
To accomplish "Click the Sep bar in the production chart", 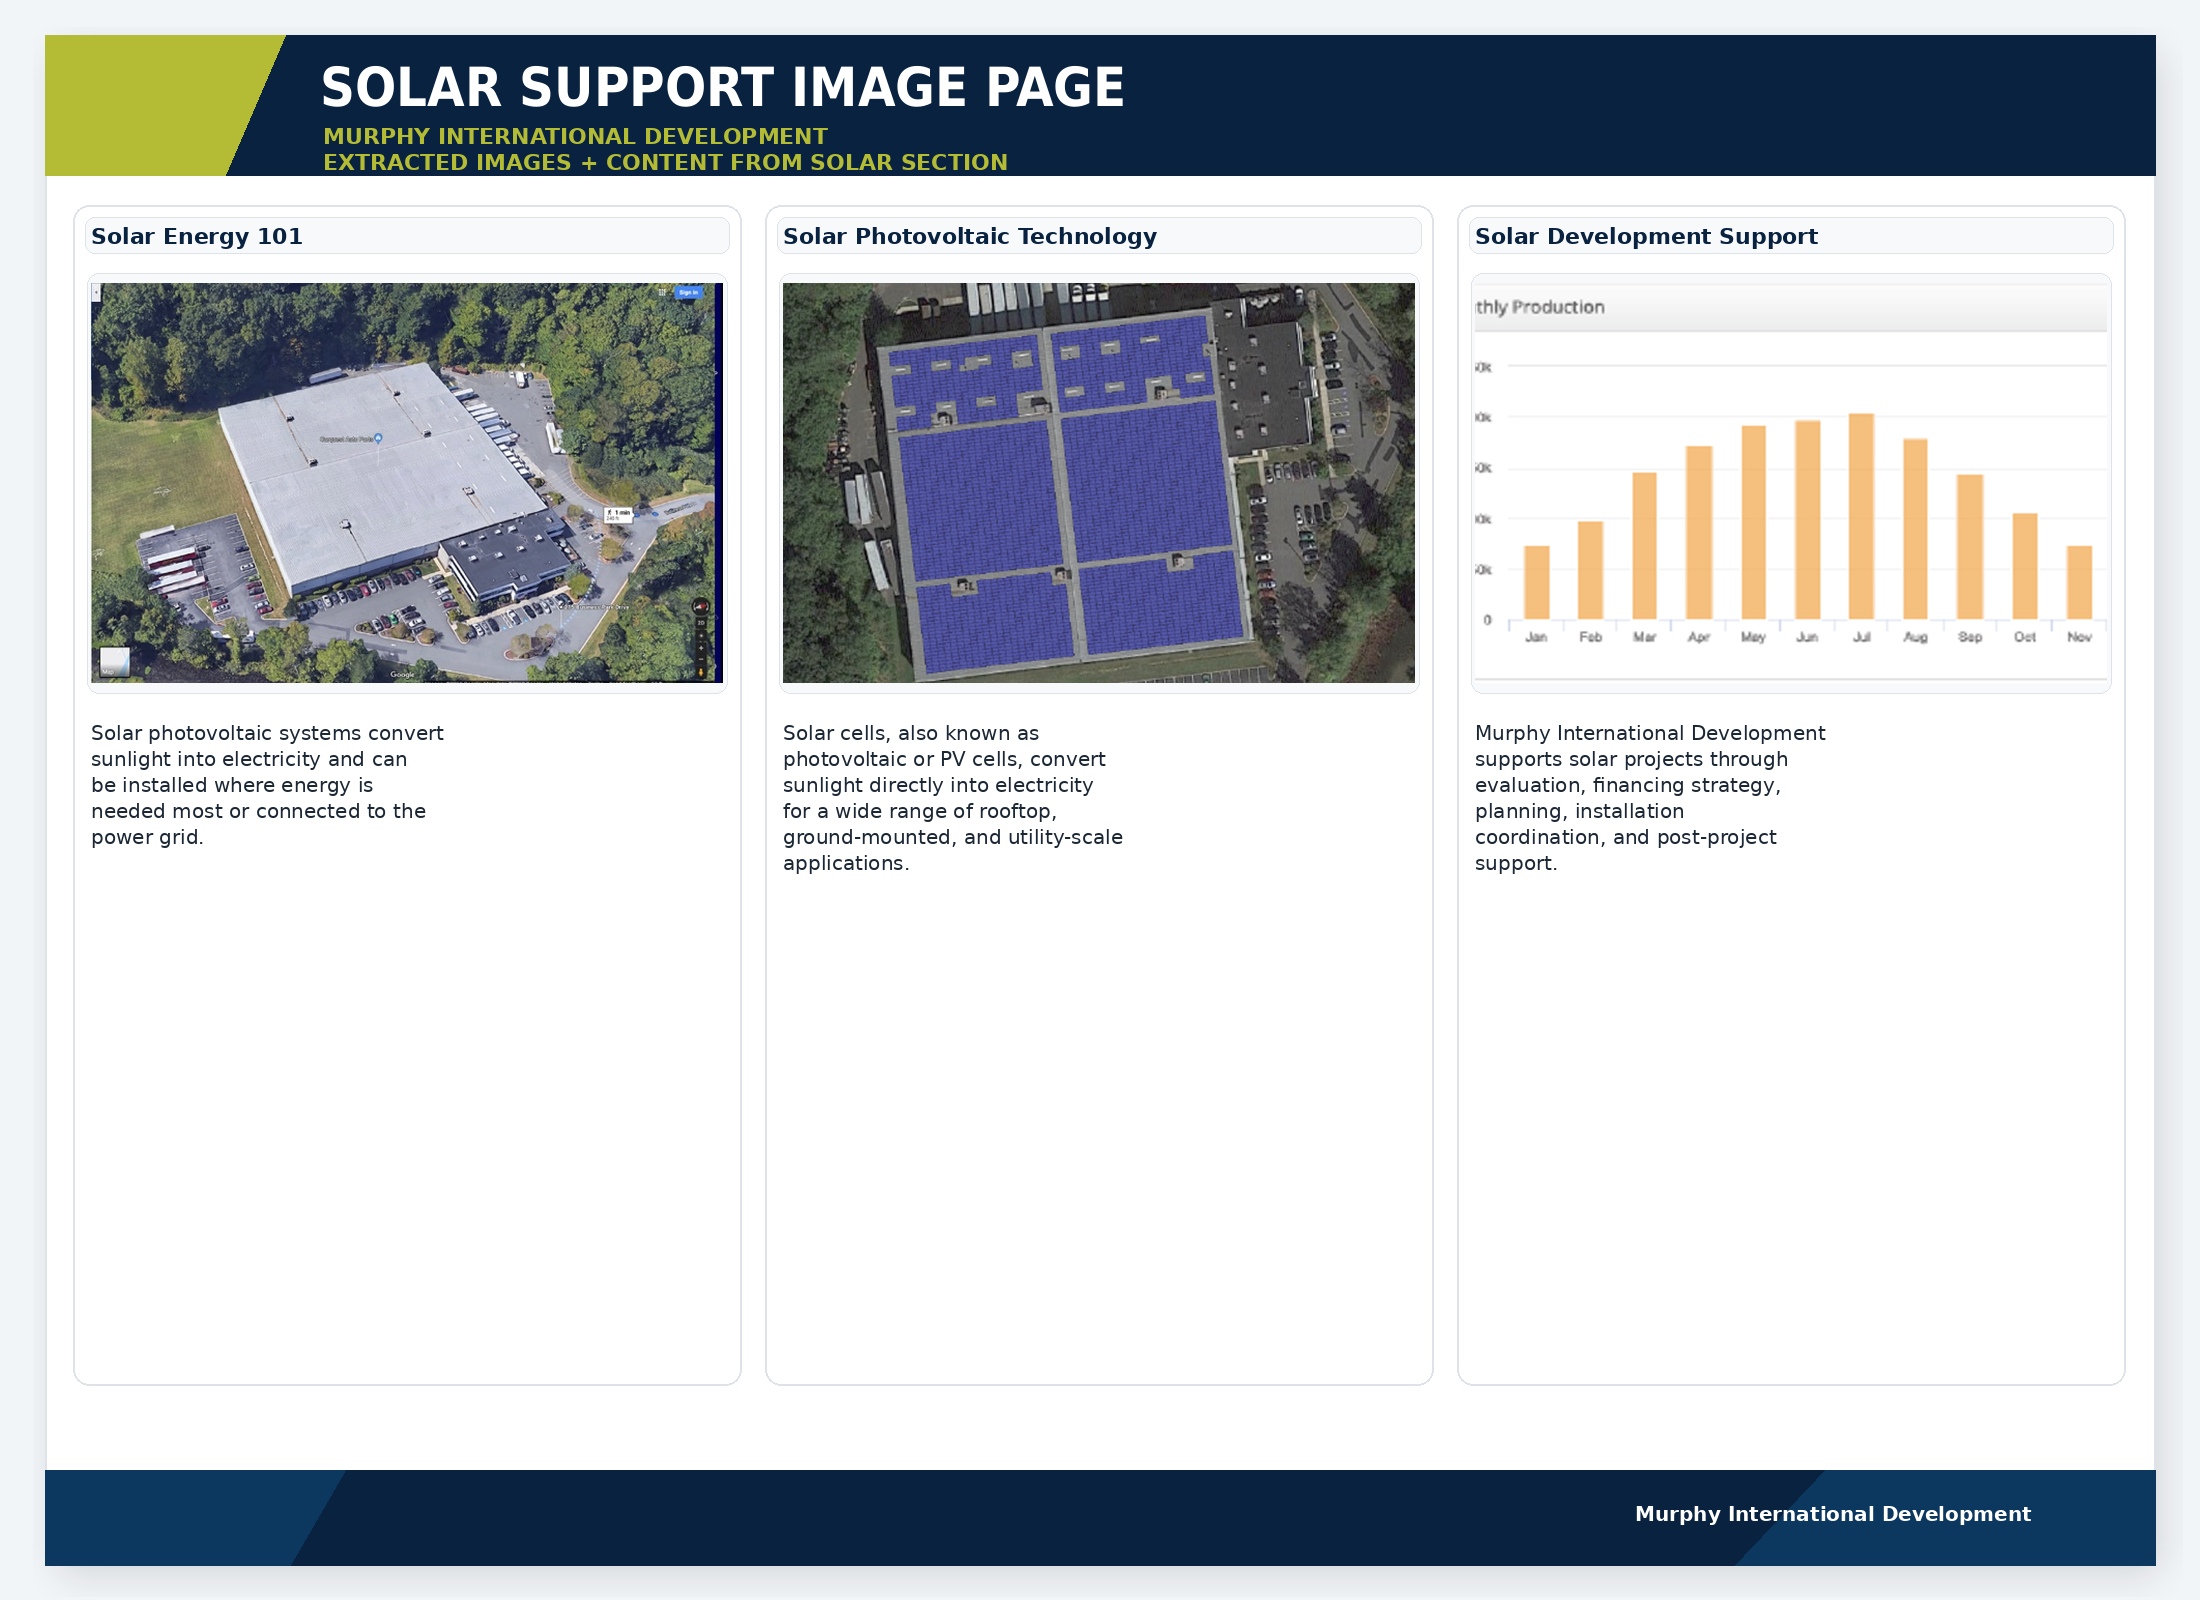I will 1970,547.
